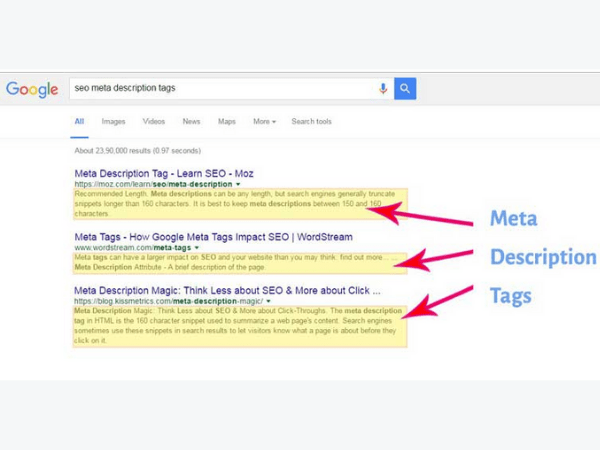Click the blue search magnifier button

405,88
